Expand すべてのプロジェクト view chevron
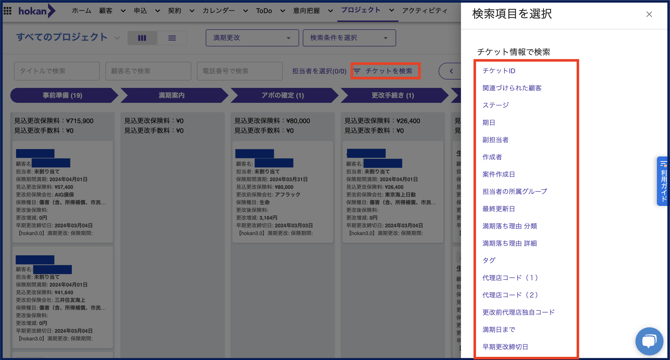The width and height of the screenshot is (670, 360). tap(117, 38)
